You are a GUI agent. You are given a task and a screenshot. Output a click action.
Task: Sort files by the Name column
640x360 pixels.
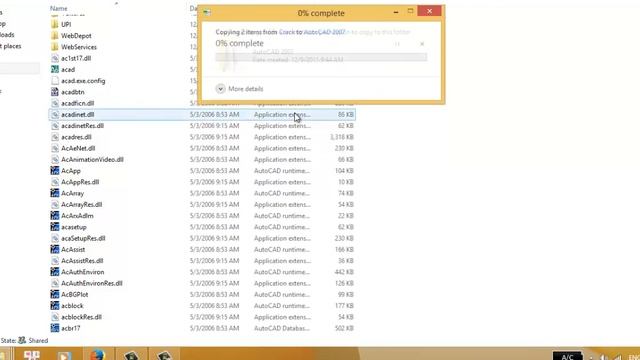[x=59, y=8]
